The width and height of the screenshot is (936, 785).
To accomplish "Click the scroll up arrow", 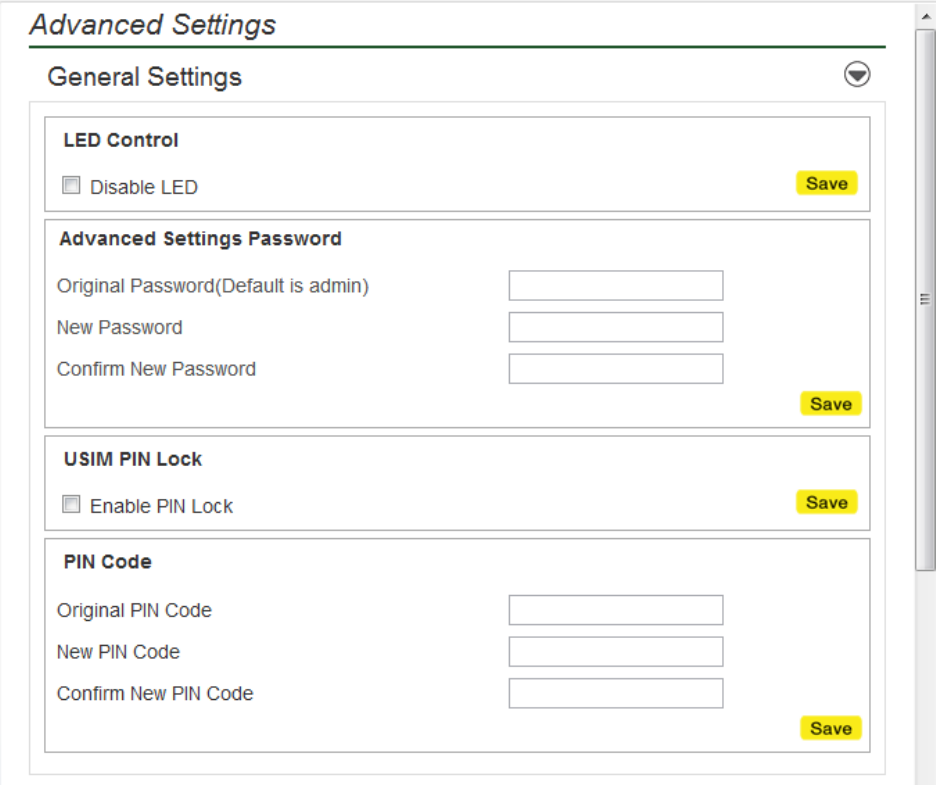I will 925,15.
